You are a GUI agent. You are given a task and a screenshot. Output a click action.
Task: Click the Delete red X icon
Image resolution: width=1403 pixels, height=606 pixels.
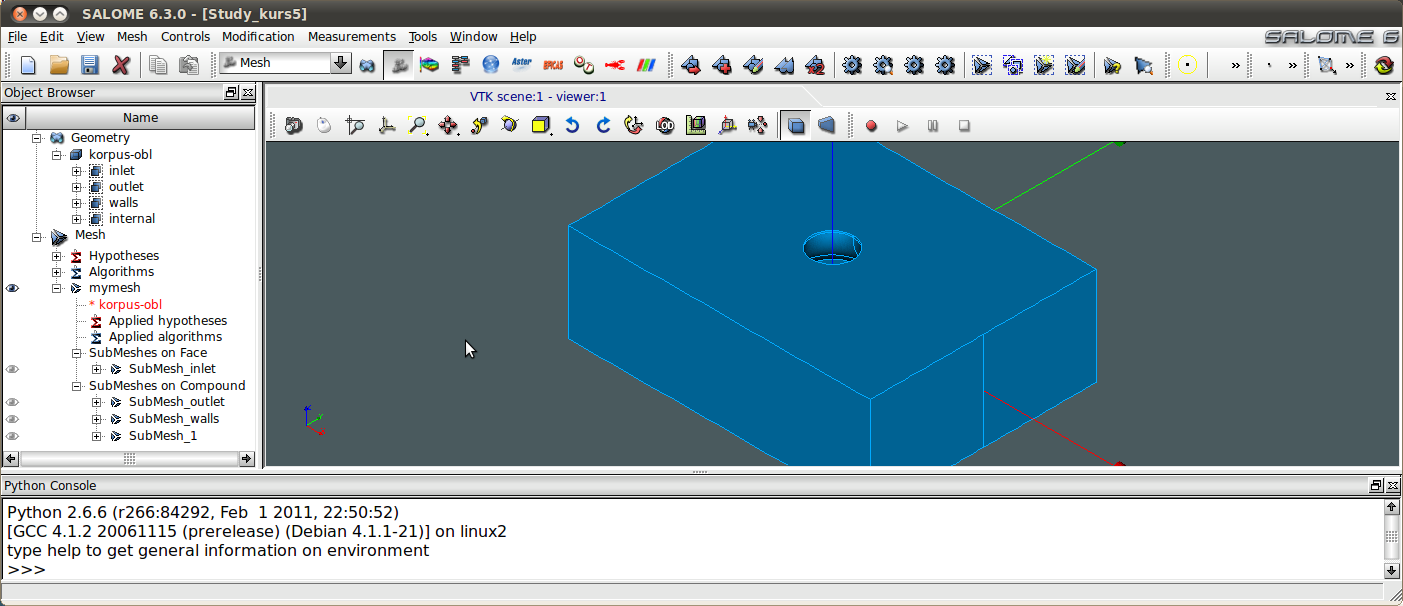tap(121, 65)
